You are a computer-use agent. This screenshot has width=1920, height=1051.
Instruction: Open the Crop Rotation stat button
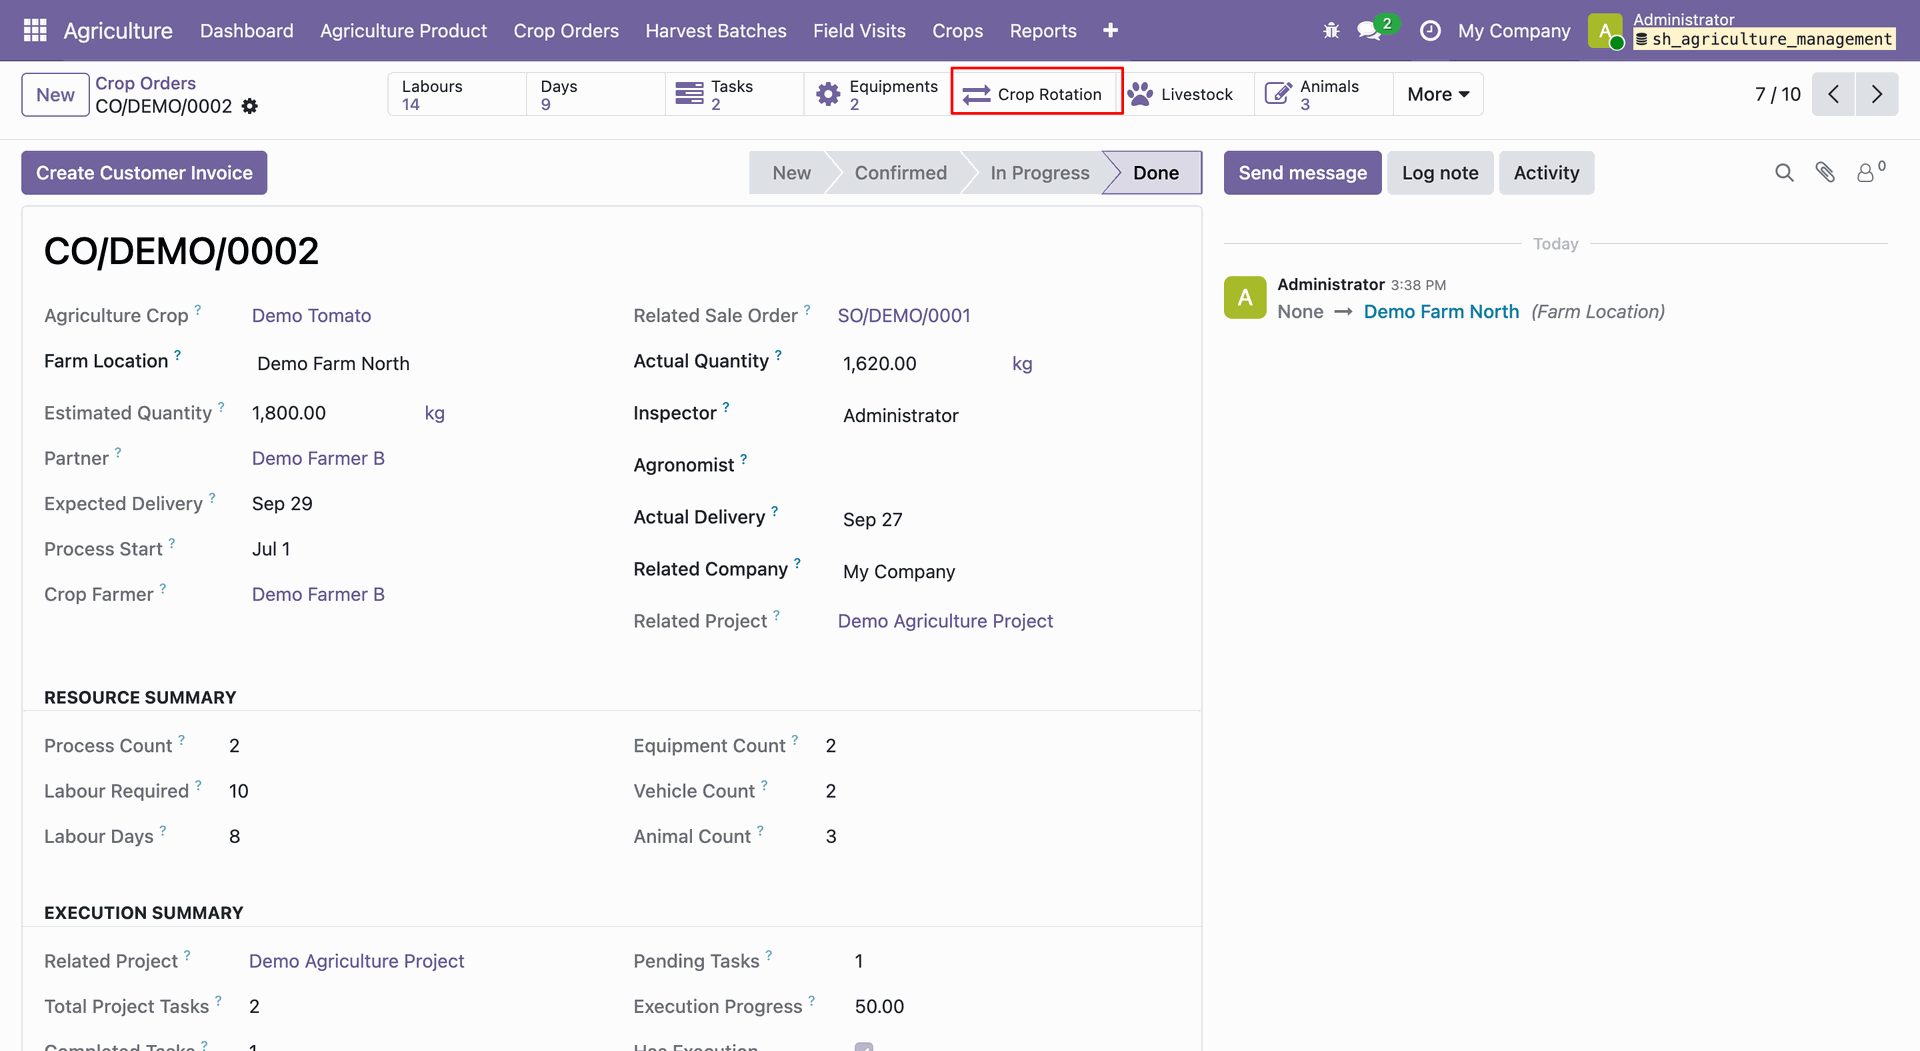[1037, 94]
